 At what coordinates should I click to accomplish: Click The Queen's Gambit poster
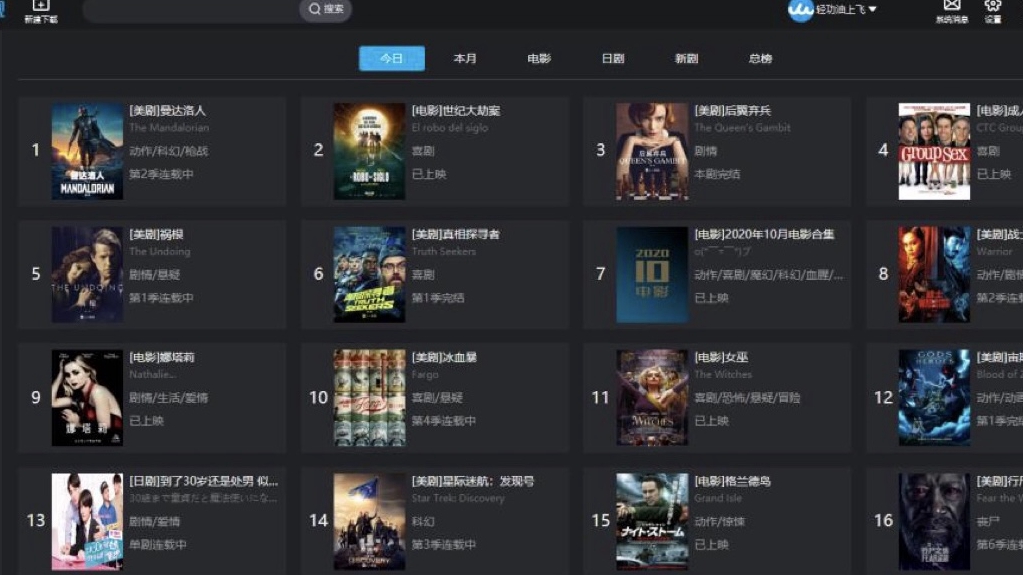(x=652, y=151)
